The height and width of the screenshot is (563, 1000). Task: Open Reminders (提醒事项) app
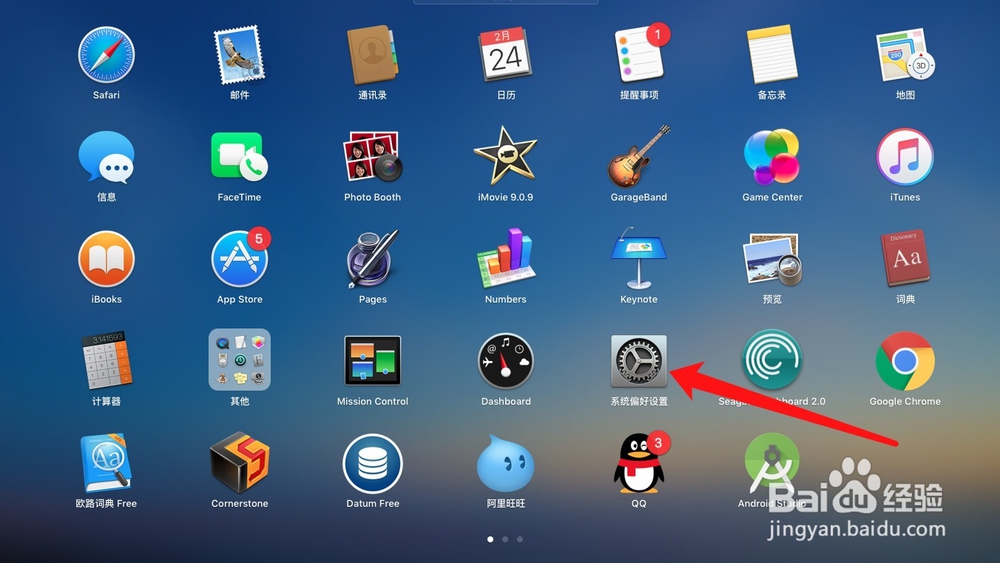pos(639,55)
